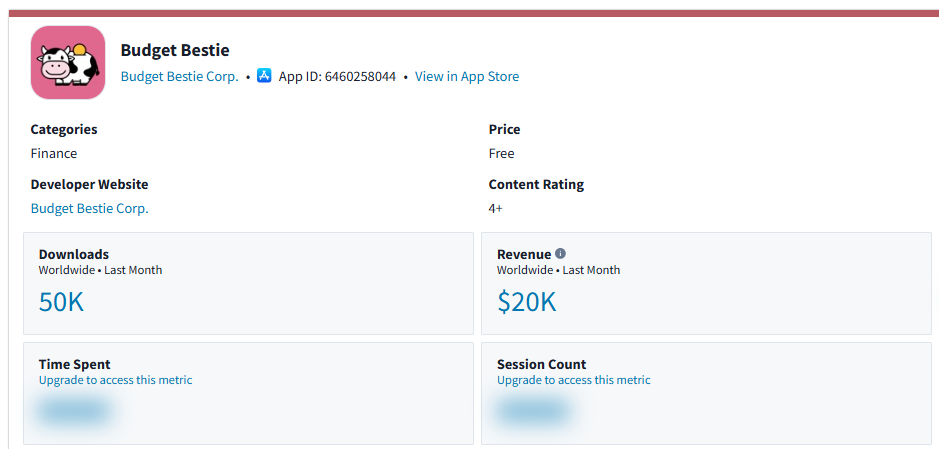This screenshot has width=939, height=449.
Task: Click the blurred Session Count value
Action: click(x=533, y=411)
